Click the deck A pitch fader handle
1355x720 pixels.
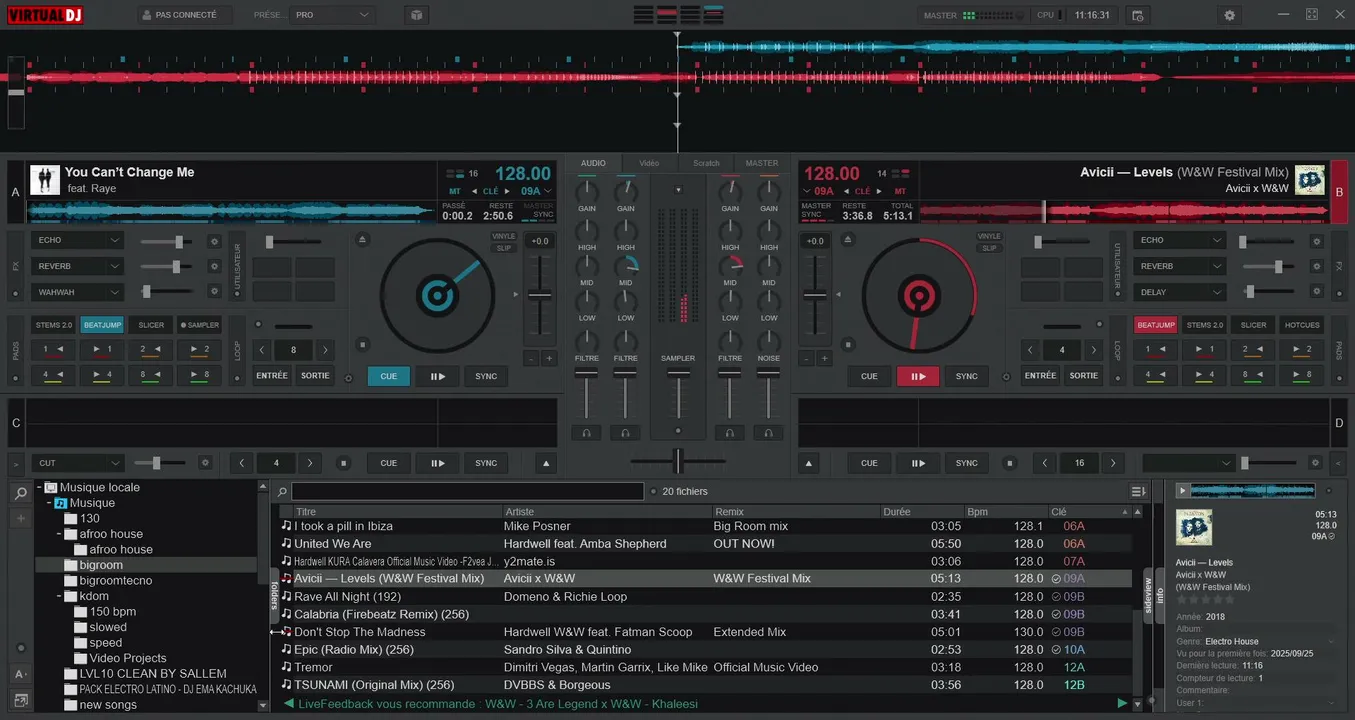(x=540, y=295)
